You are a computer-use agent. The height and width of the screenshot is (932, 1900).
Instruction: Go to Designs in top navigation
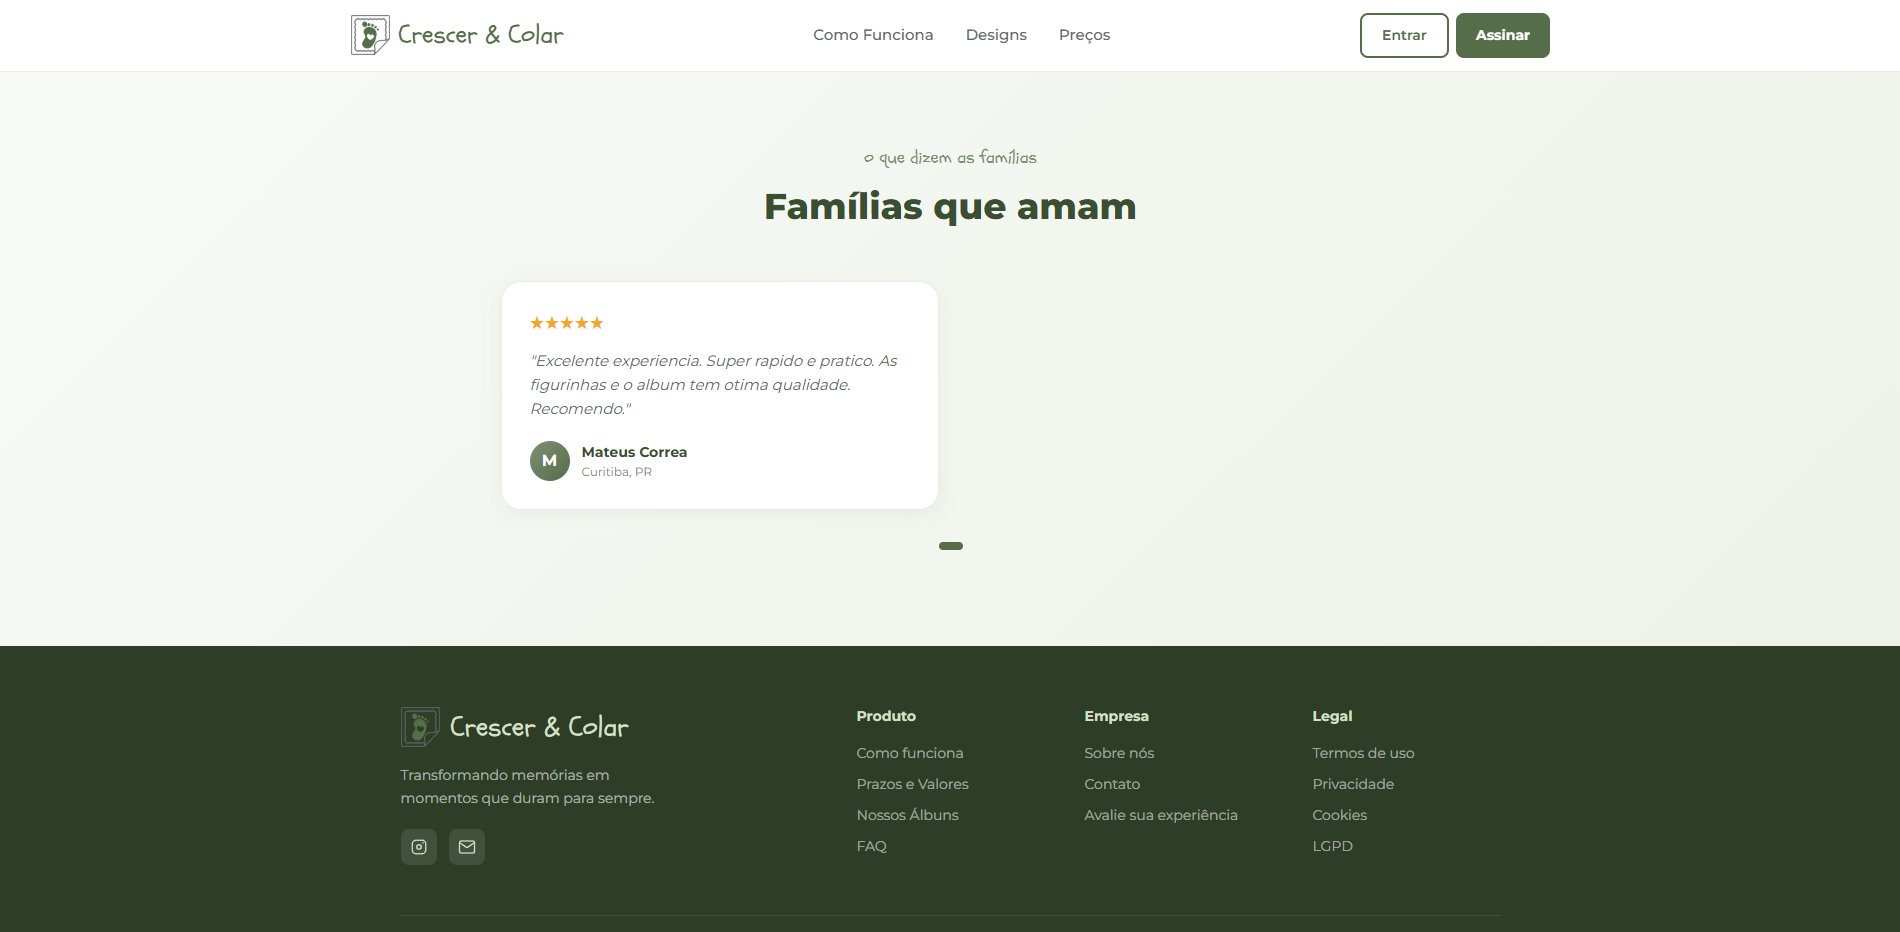996,35
